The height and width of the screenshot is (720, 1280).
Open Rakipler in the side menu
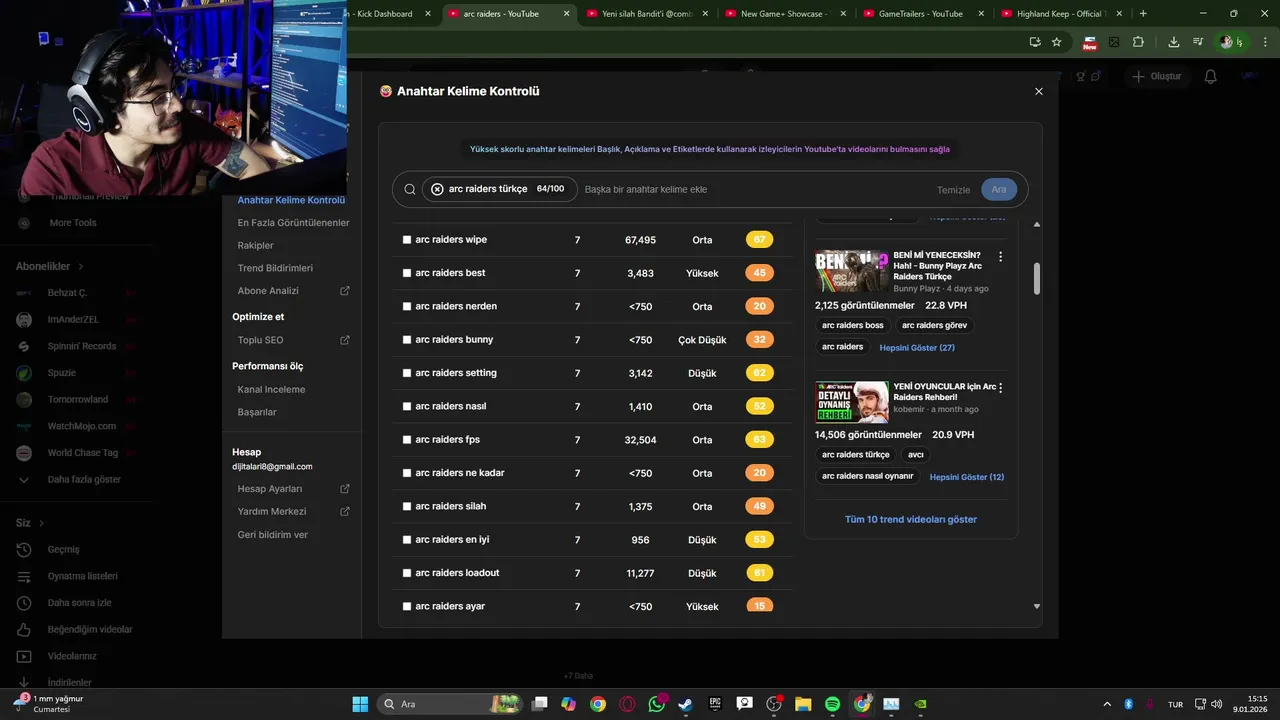pyautogui.click(x=255, y=246)
